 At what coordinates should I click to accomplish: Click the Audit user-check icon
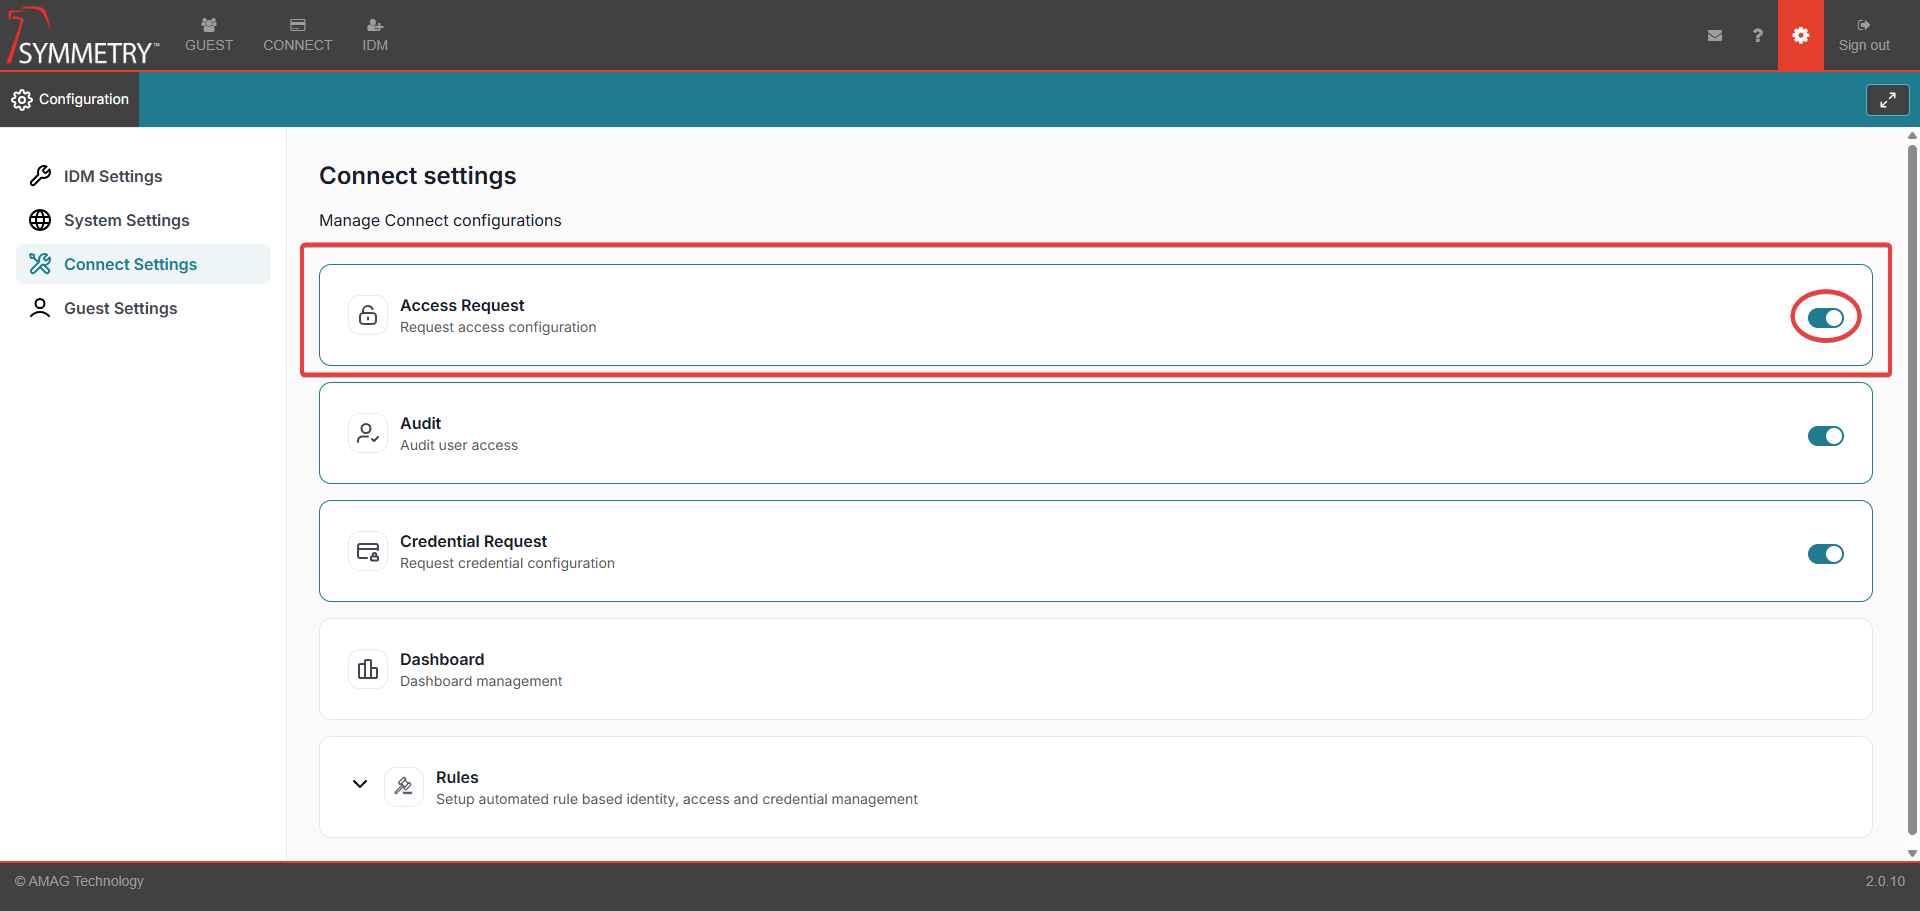tap(368, 433)
